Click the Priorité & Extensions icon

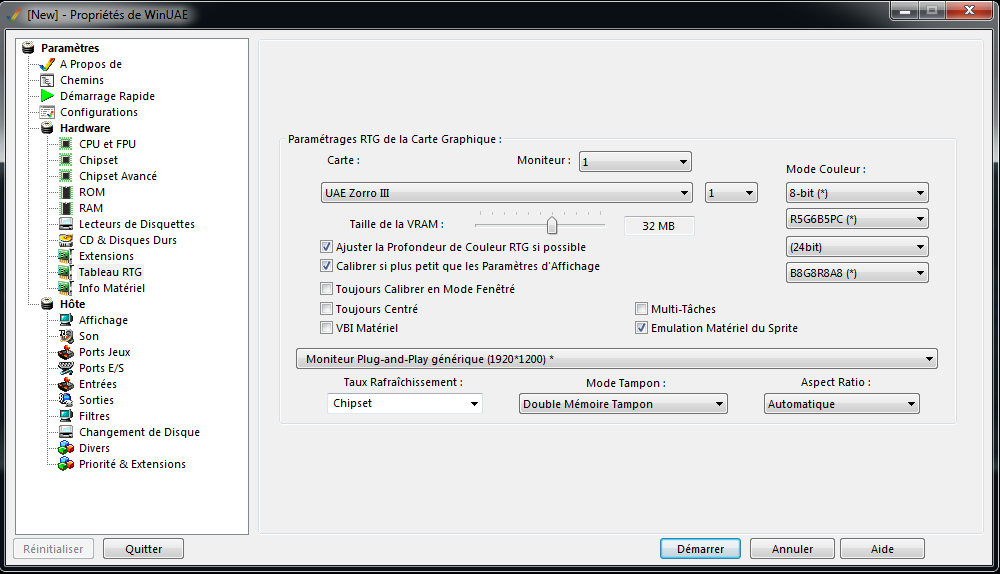pos(66,464)
